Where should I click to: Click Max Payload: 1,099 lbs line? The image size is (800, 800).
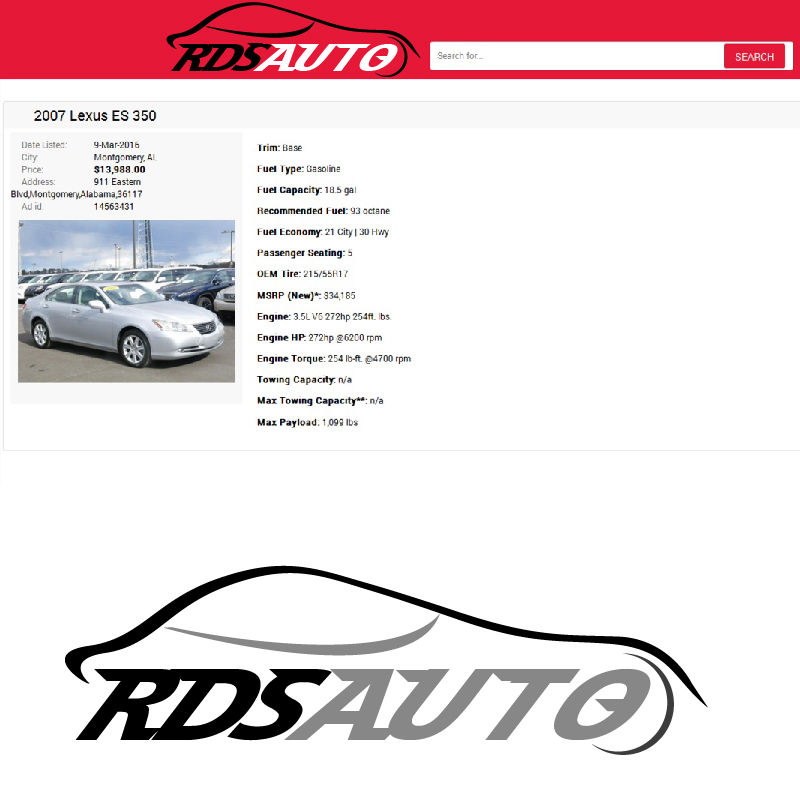308,422
